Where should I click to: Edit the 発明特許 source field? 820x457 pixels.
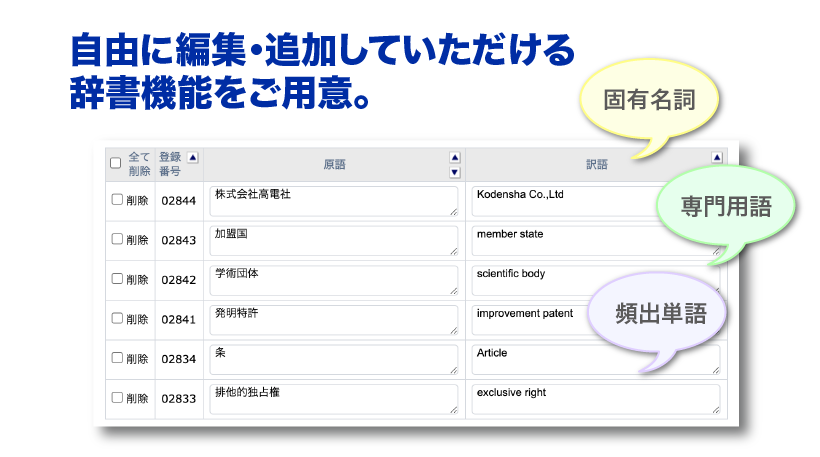coord(334,320)
